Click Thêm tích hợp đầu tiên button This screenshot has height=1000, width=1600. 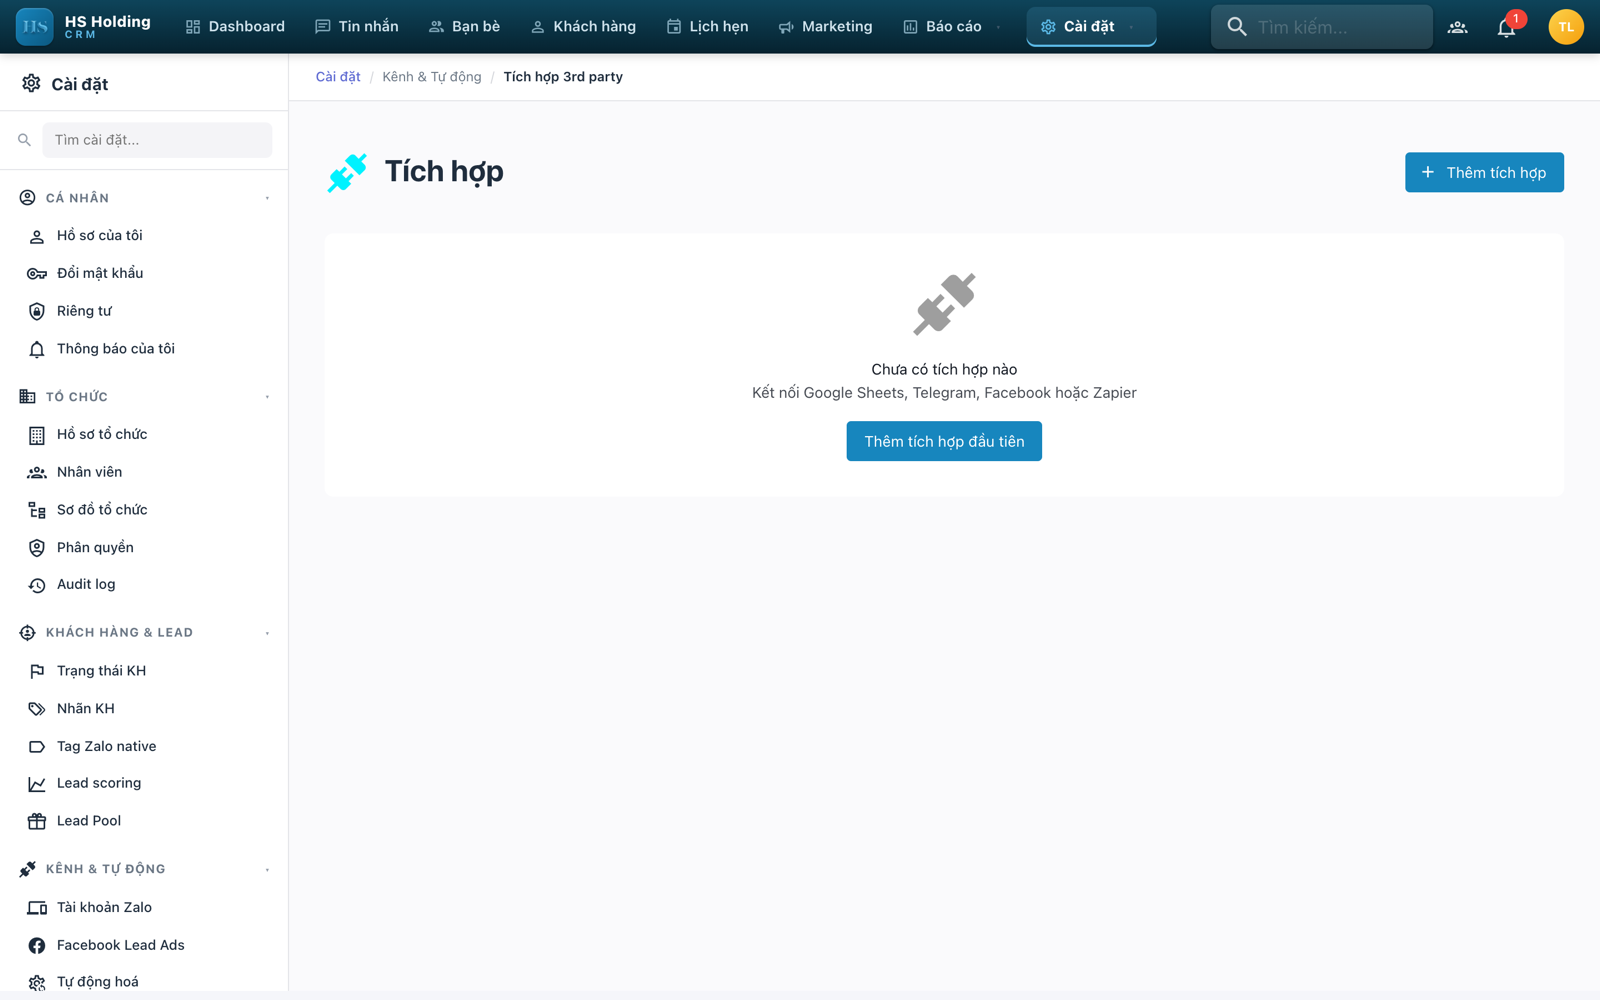click(944, 441)
